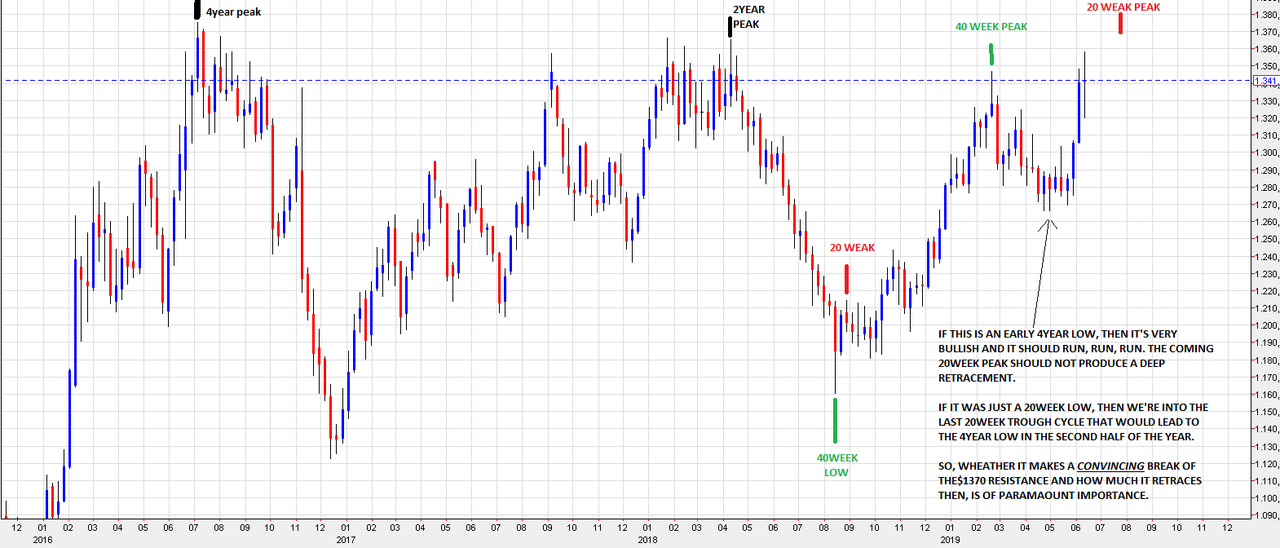Click the 1.380 price axis value

1266,15
